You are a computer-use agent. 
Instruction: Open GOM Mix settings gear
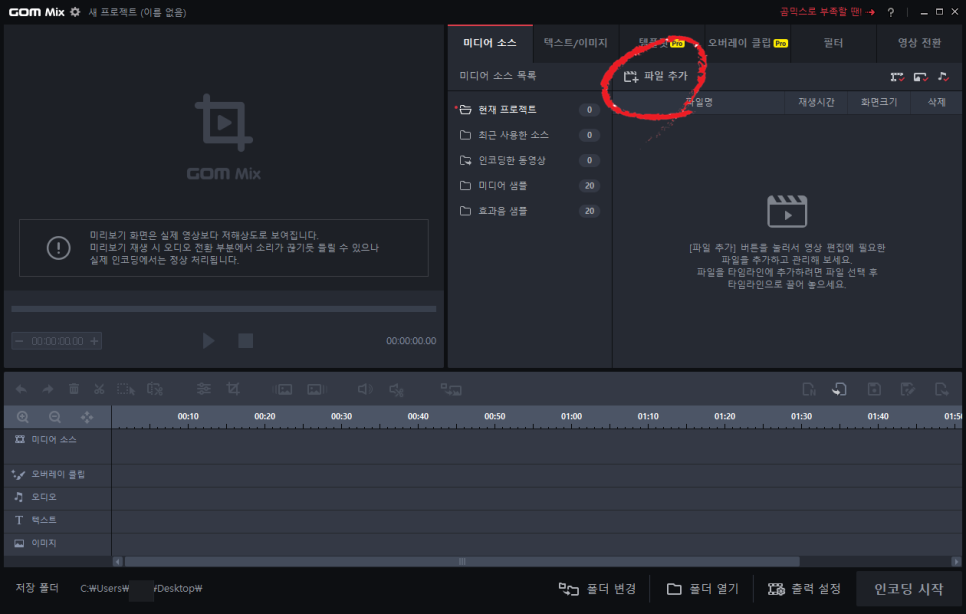[x=75, y=12]
